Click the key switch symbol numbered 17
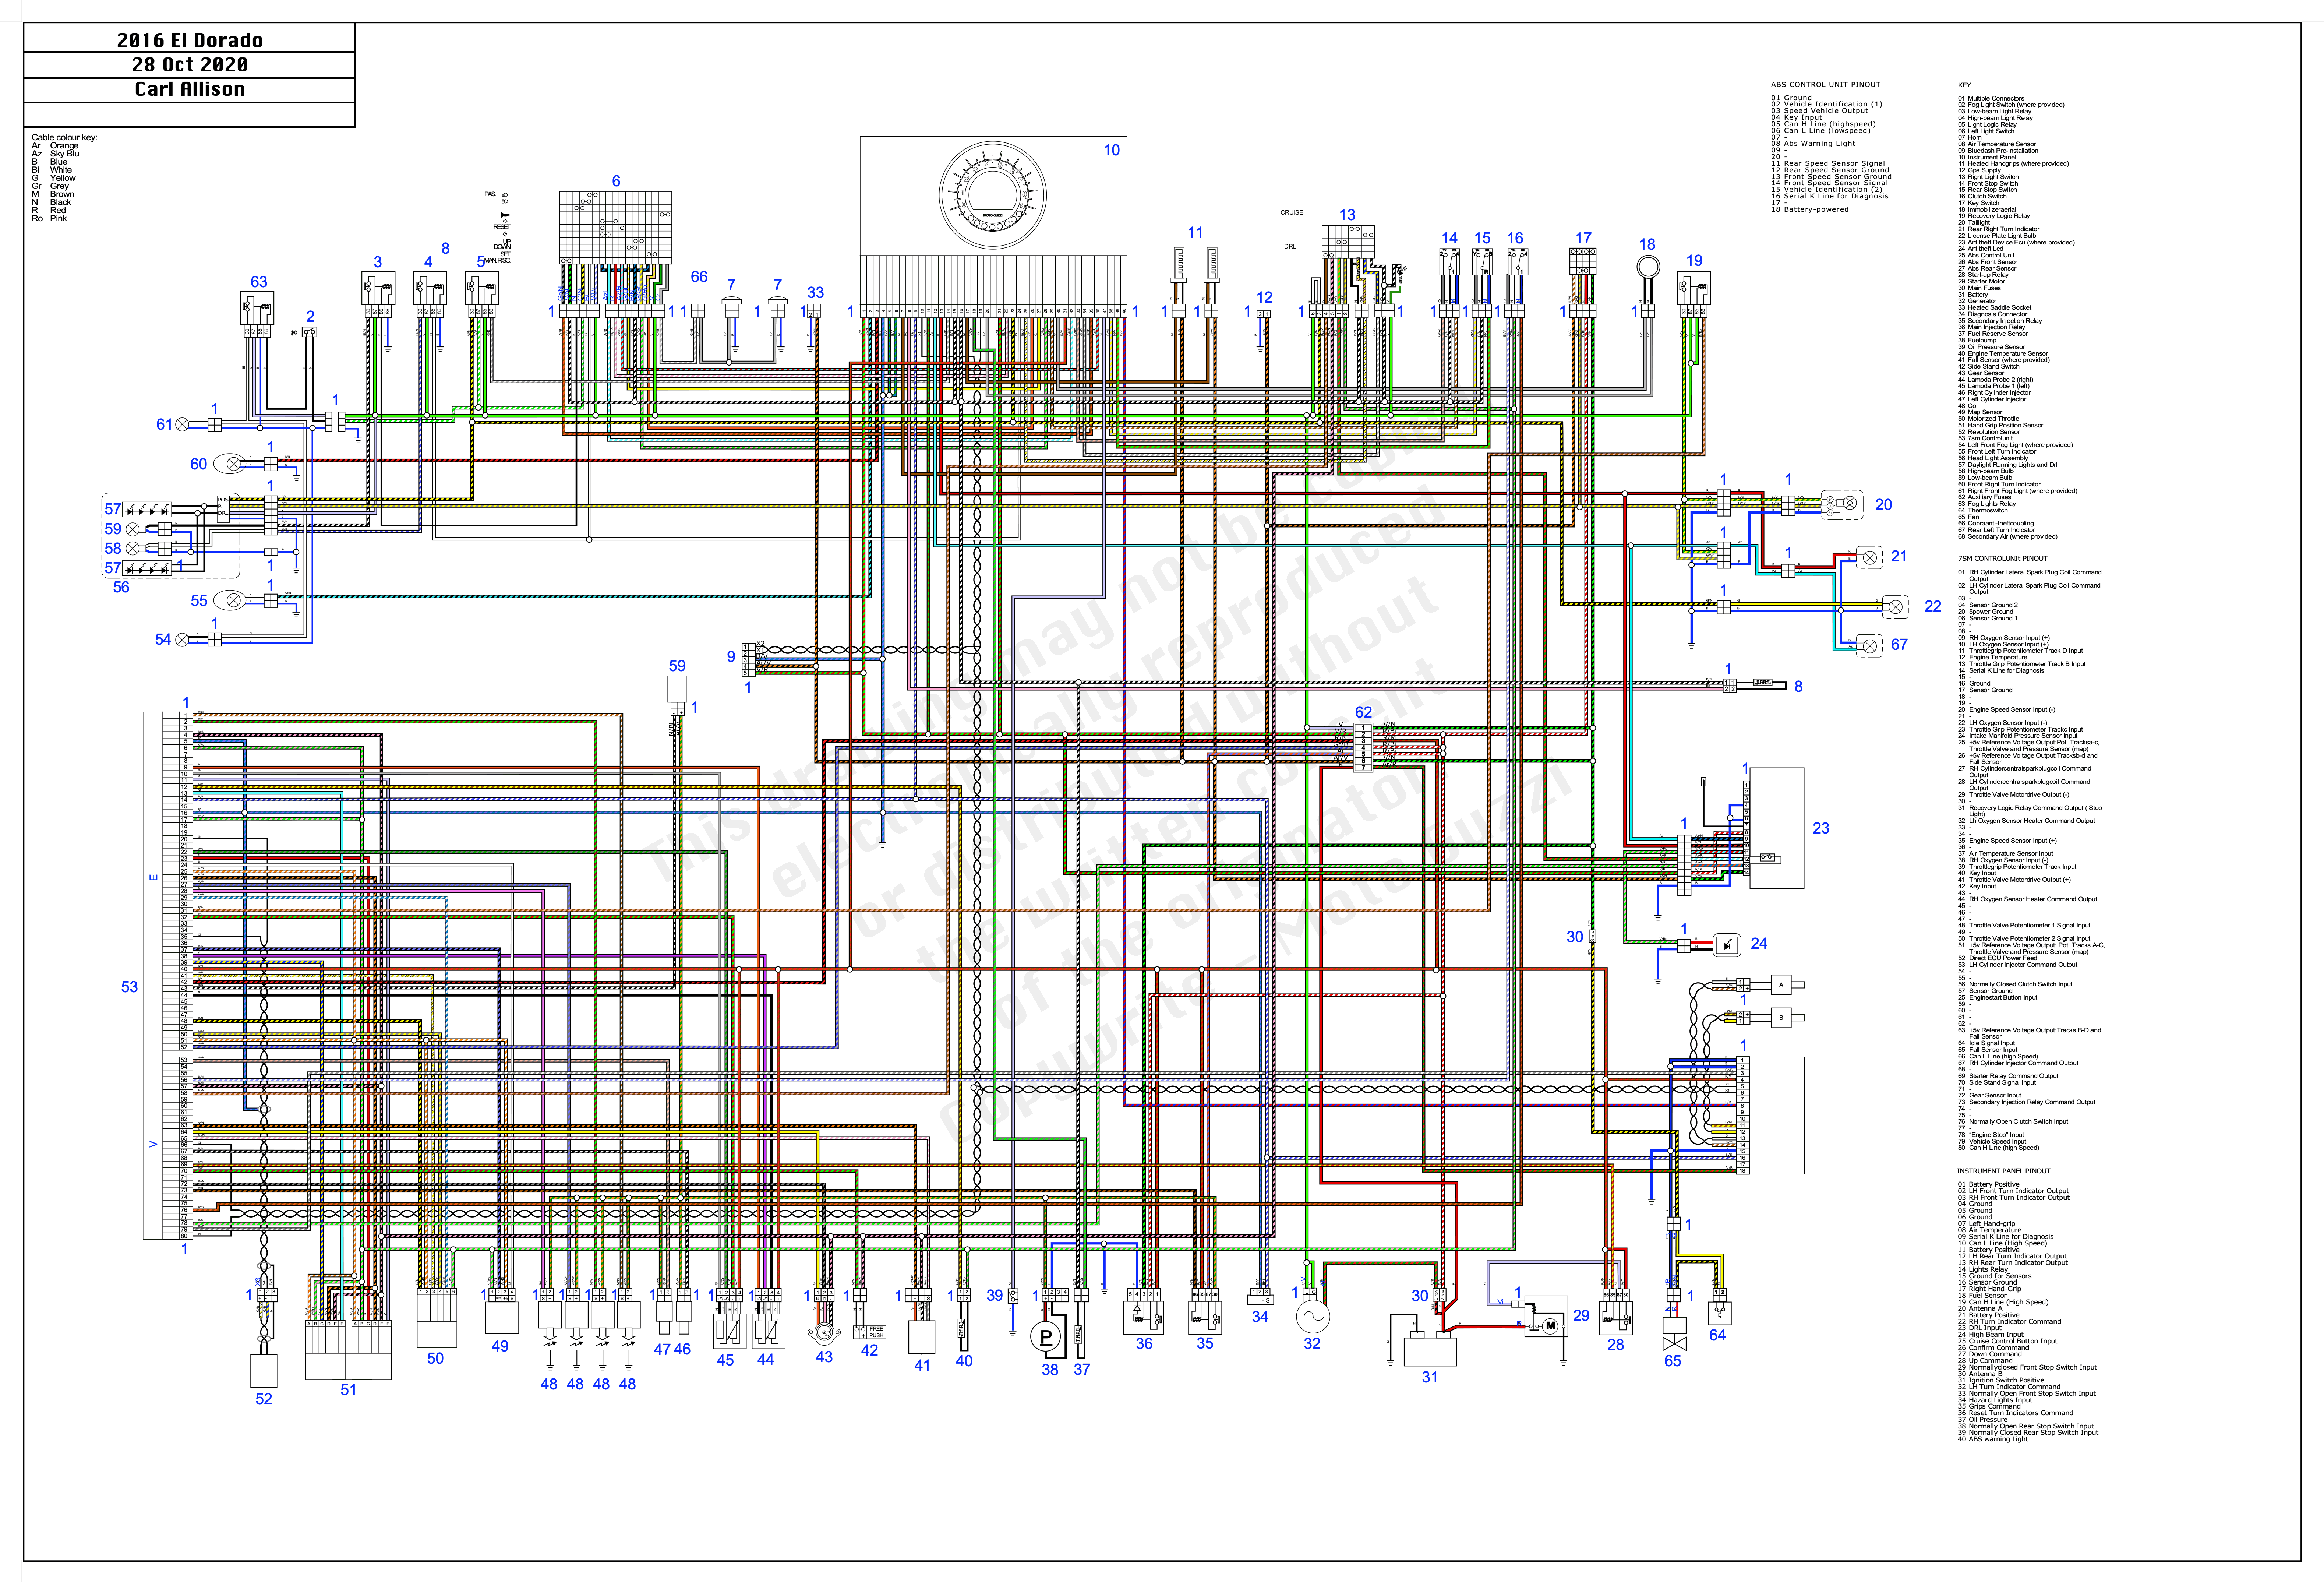Image resolution: width=2324 pixels, height=1582 pixels. tap(1583, 261)
